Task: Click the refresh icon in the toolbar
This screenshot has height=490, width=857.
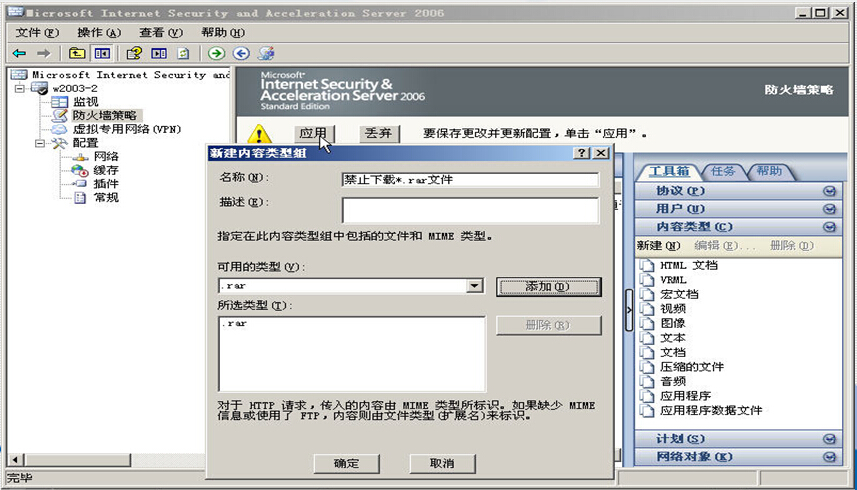Action: [x=183, y=53]
